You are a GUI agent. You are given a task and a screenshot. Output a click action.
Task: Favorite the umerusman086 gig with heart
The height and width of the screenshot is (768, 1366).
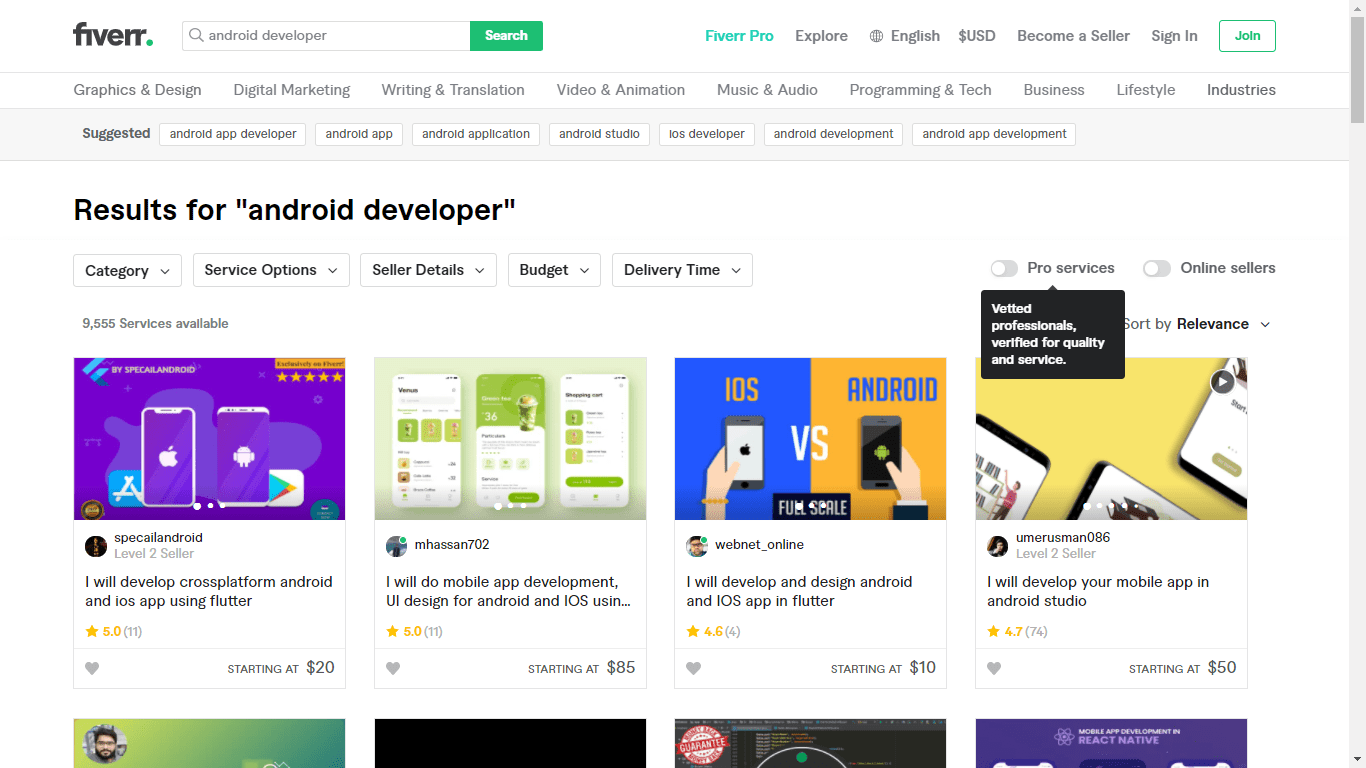(x=994, y=668)
